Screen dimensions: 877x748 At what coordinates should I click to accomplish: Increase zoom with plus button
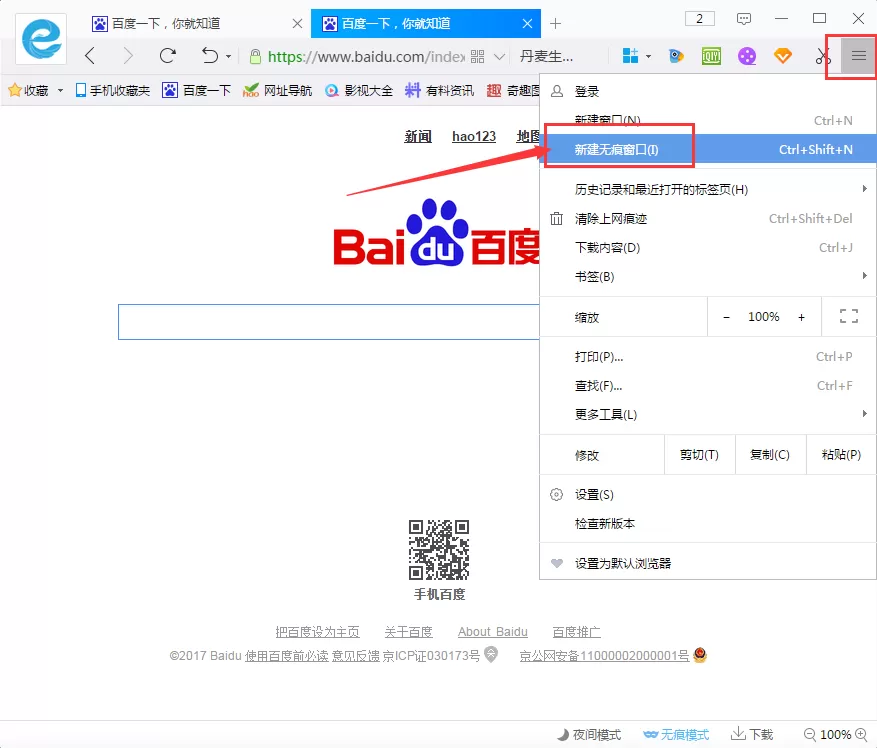coord(801,317)
